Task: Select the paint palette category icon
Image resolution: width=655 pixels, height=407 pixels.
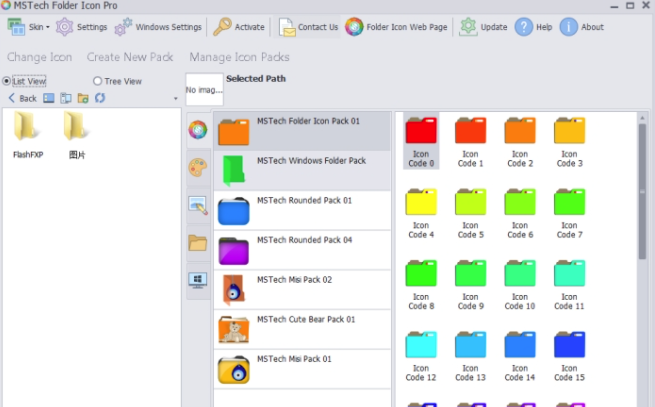Action: tap(198, 168)
